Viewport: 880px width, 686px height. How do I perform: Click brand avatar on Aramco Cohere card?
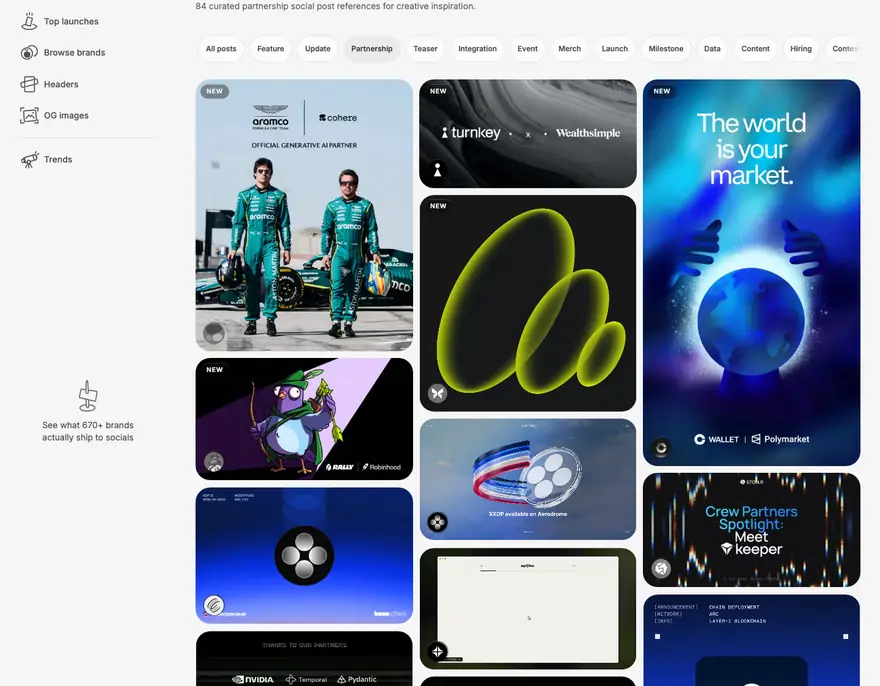214,333
